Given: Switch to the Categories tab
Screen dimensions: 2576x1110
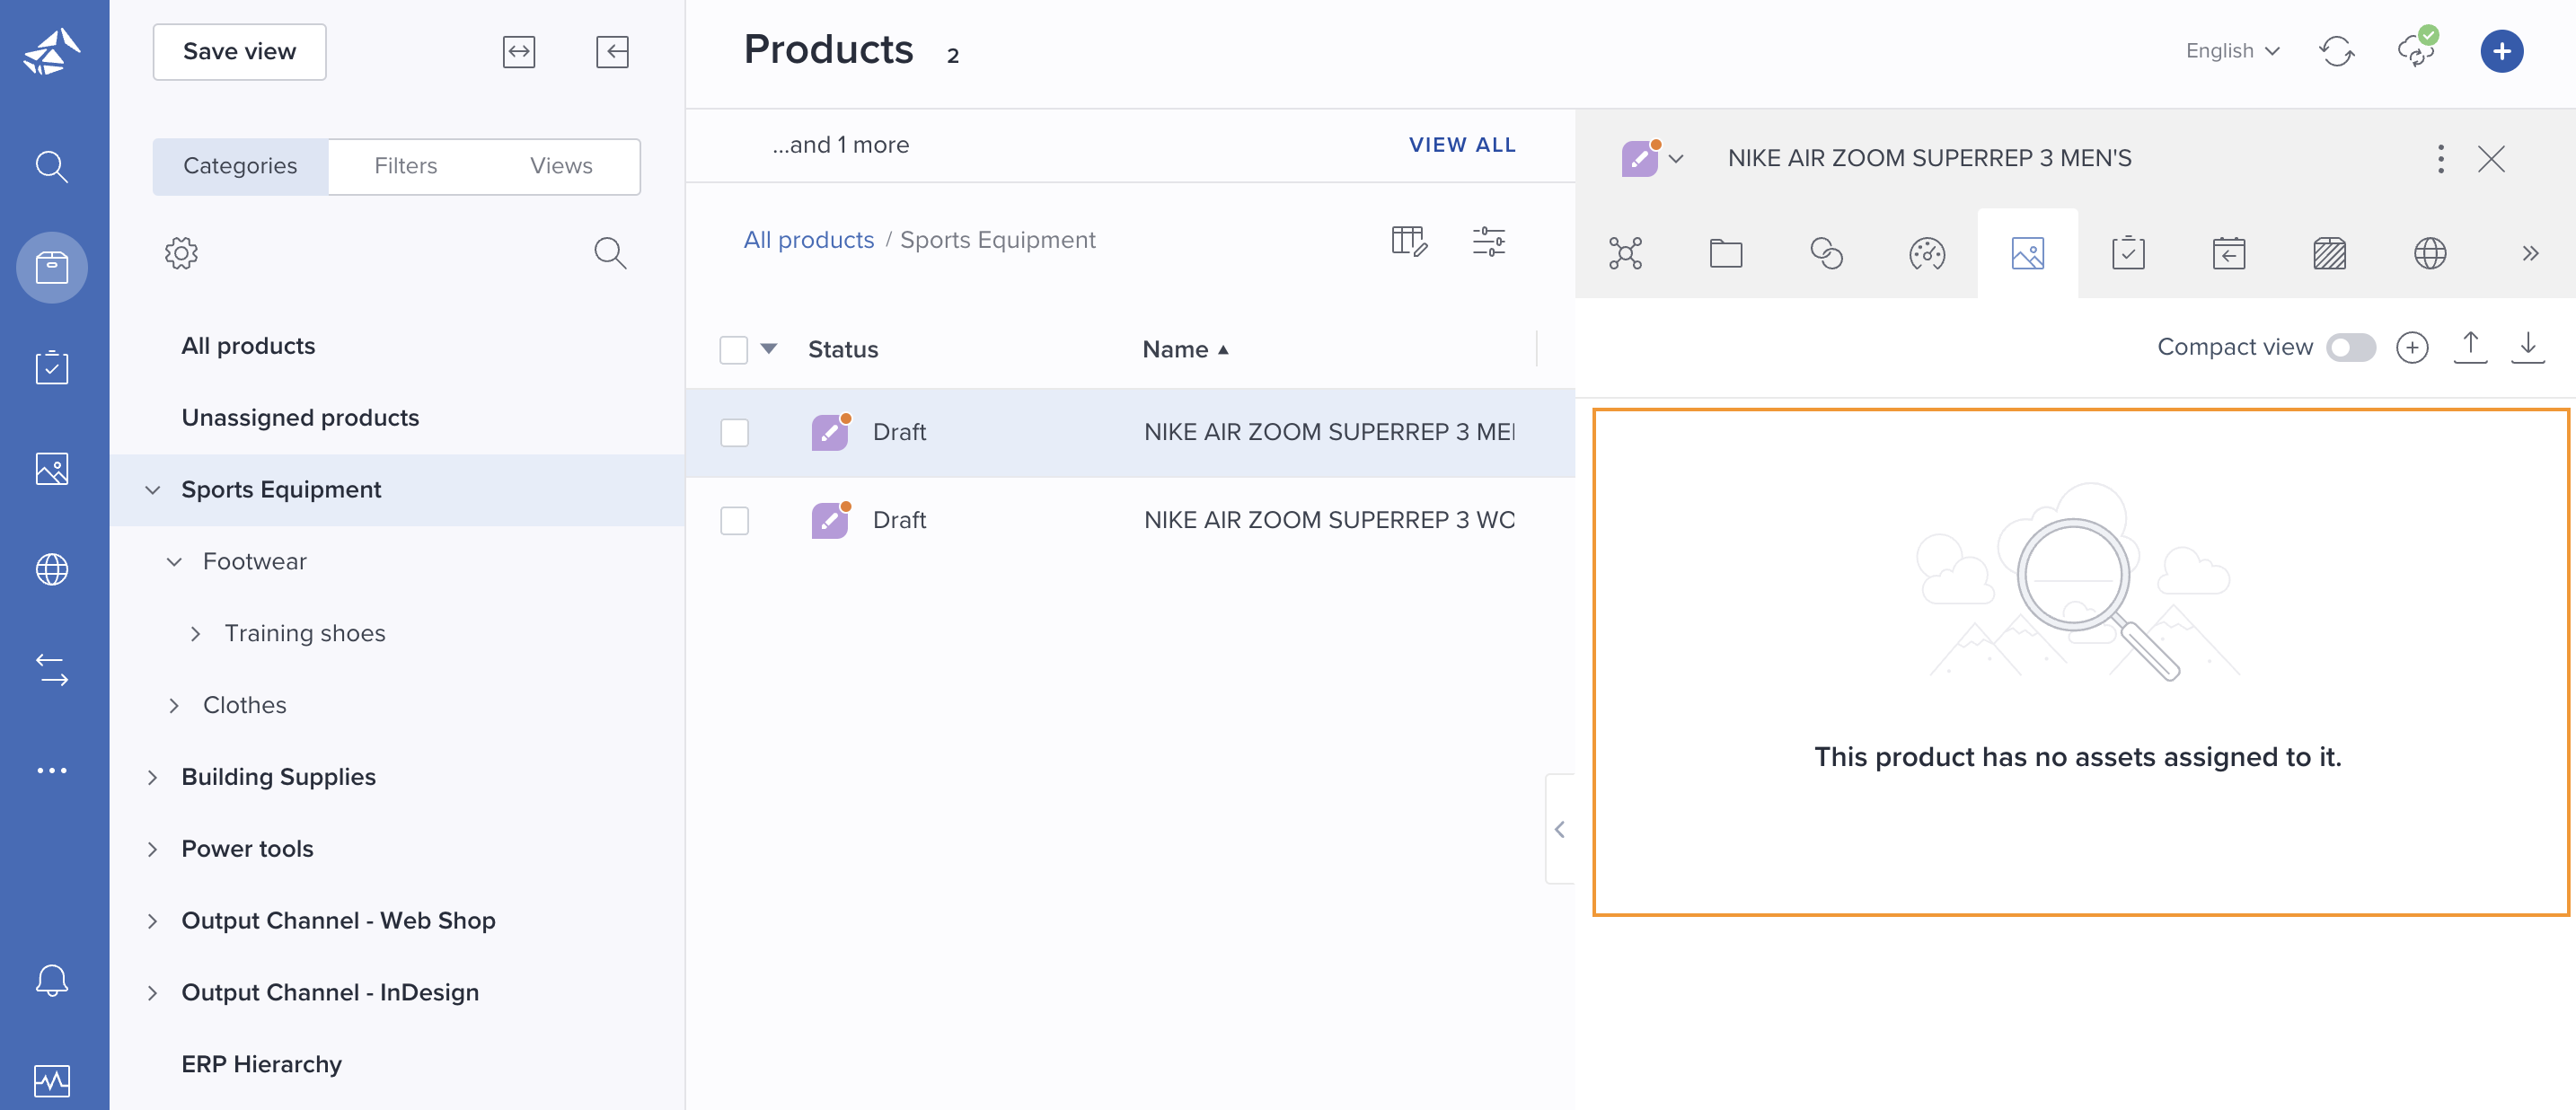Looking at the screenshot, I should [x=240, y=166].
